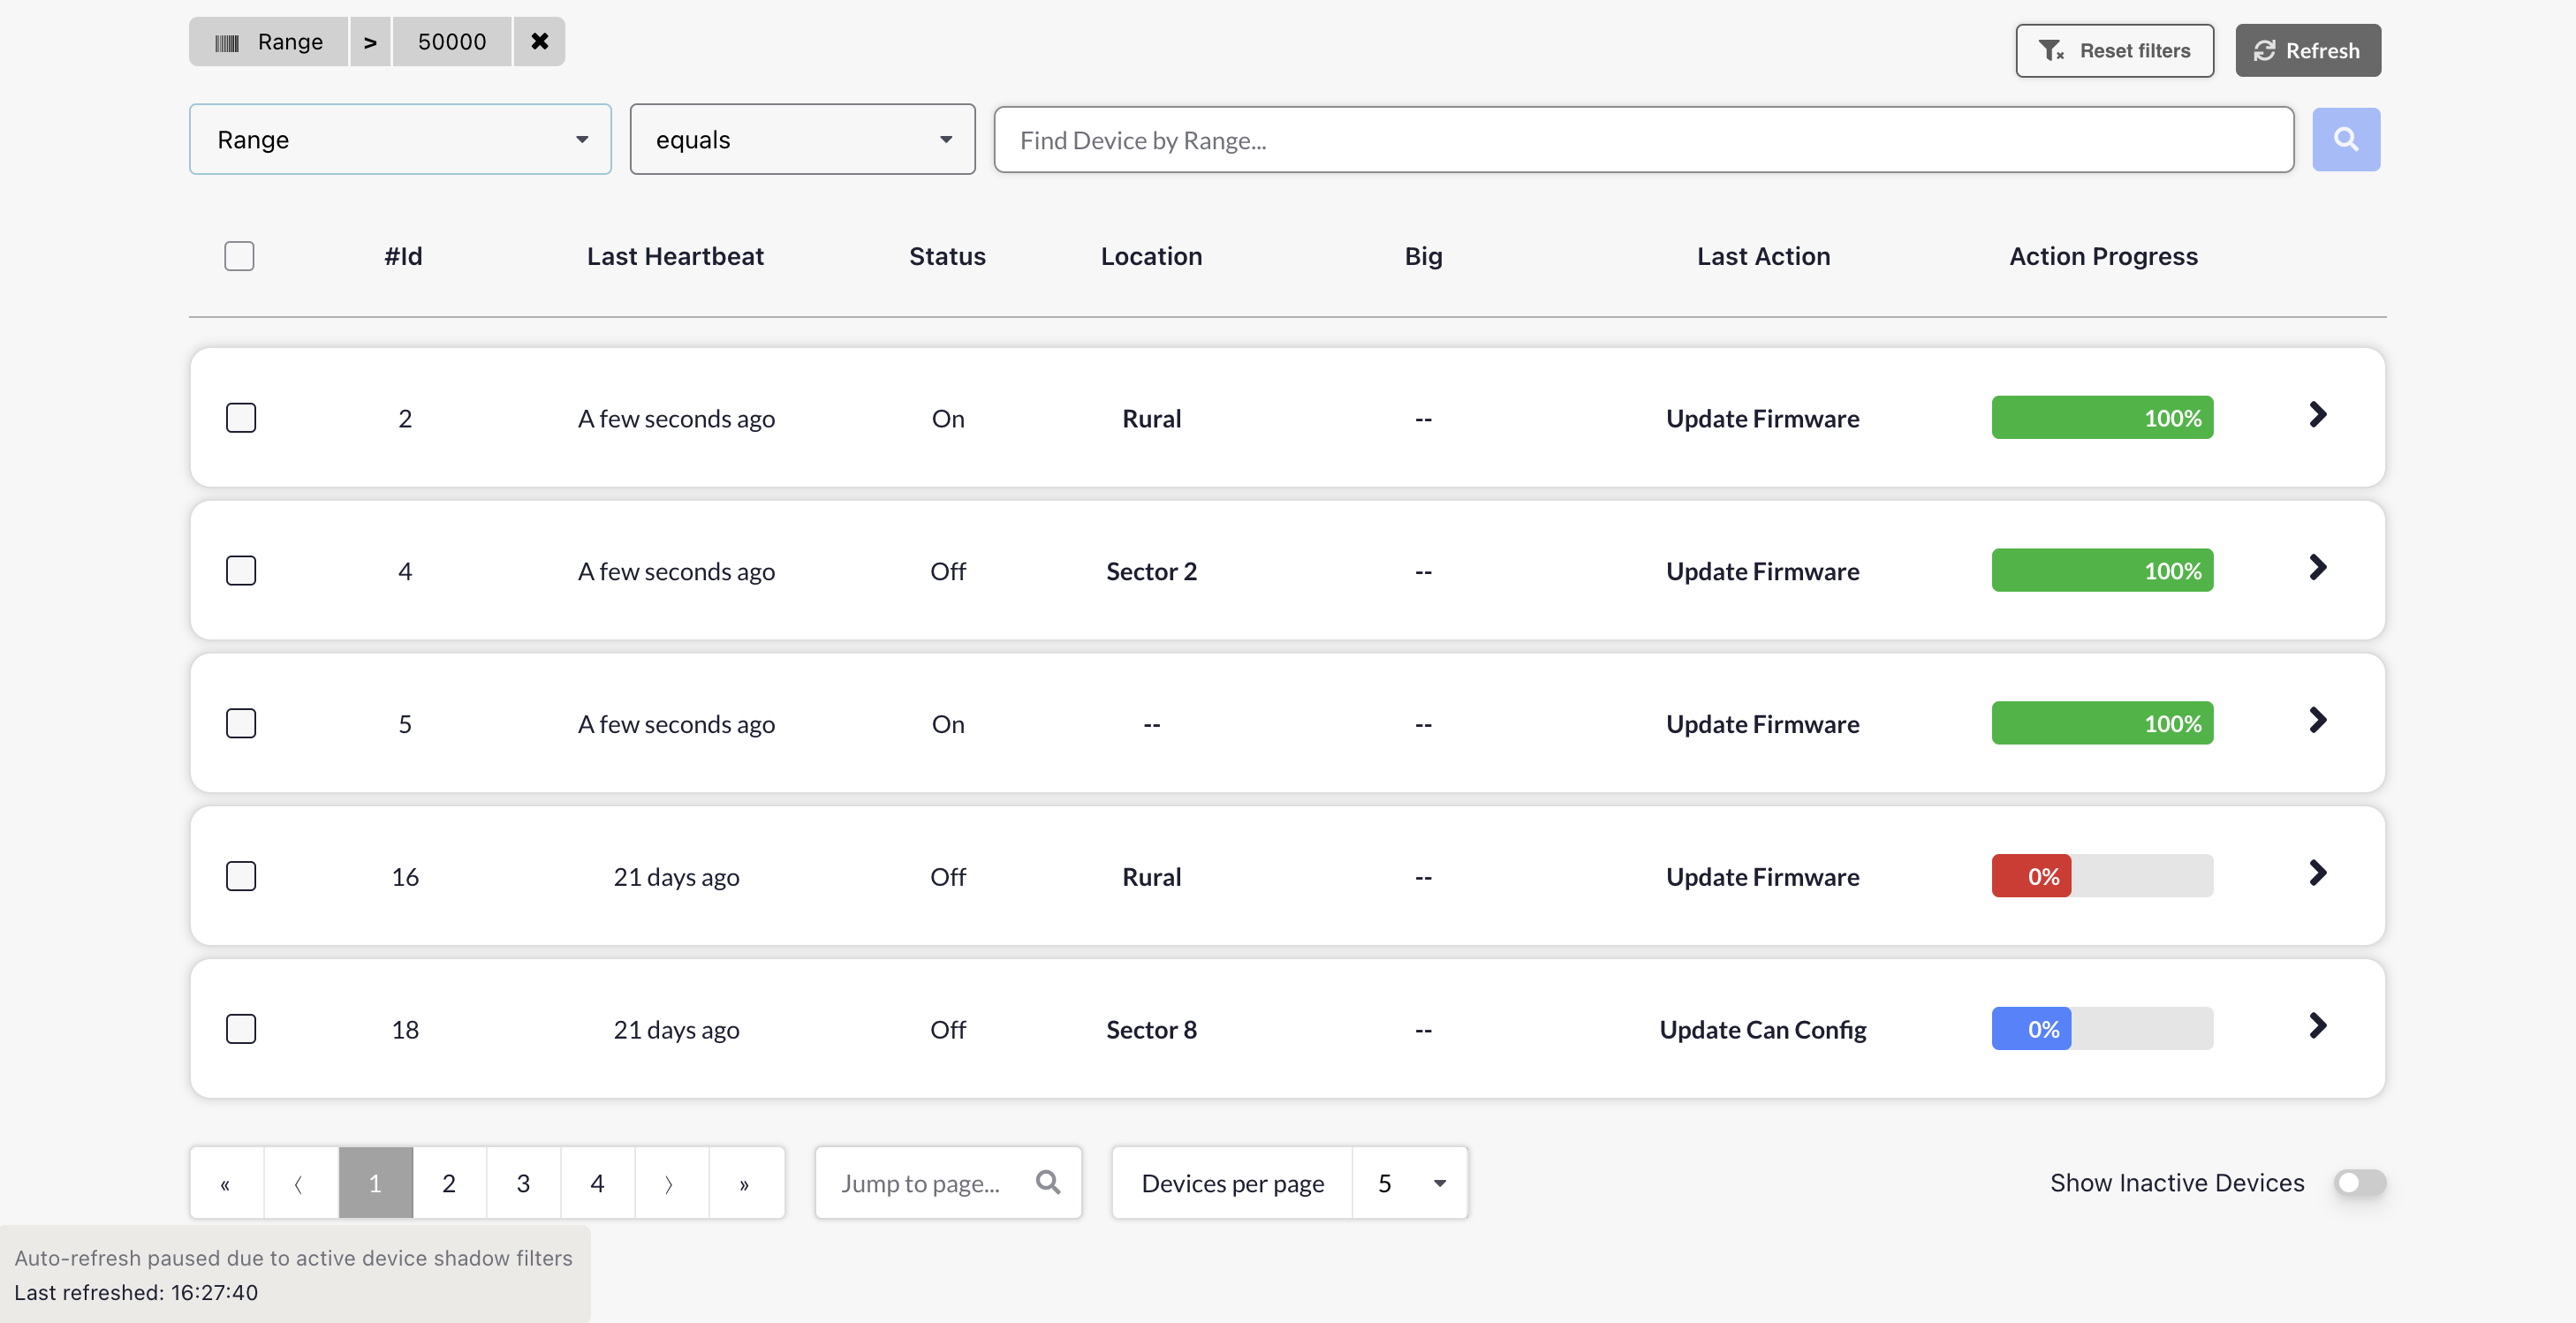Remove the Range filter with X icon
The width and height of the screenshot is (2576, 1323).
click(x=539, y=42)
